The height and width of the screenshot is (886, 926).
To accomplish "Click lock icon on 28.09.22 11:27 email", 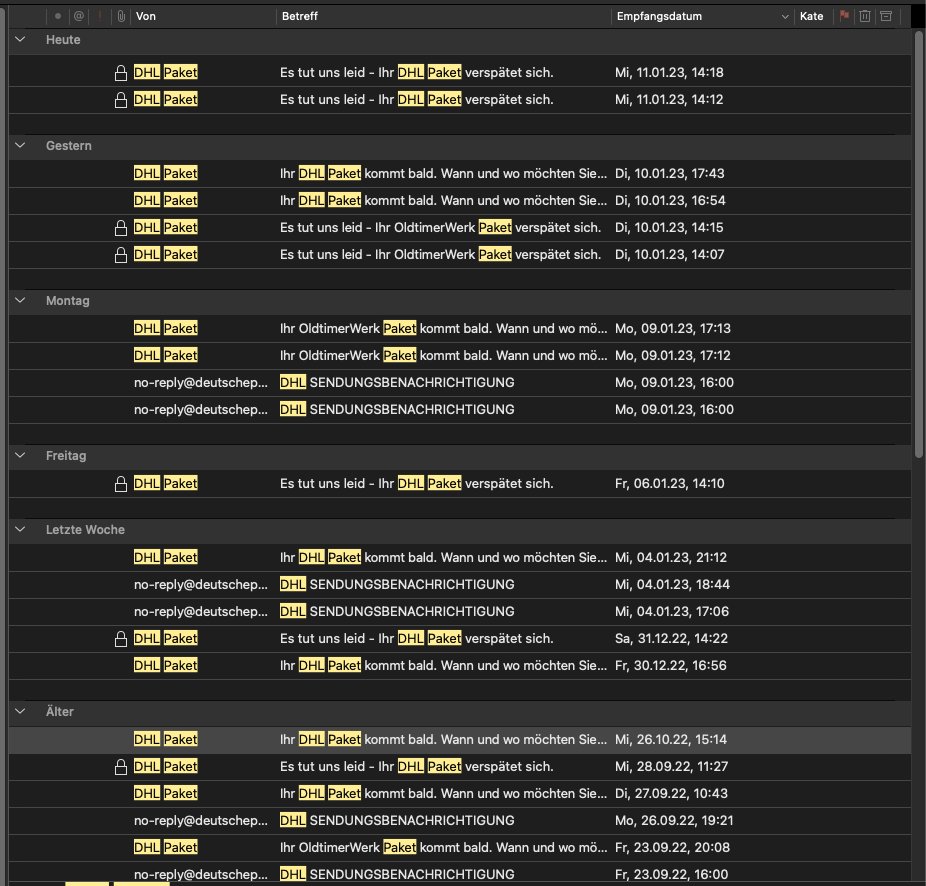I will pos(120,767).
